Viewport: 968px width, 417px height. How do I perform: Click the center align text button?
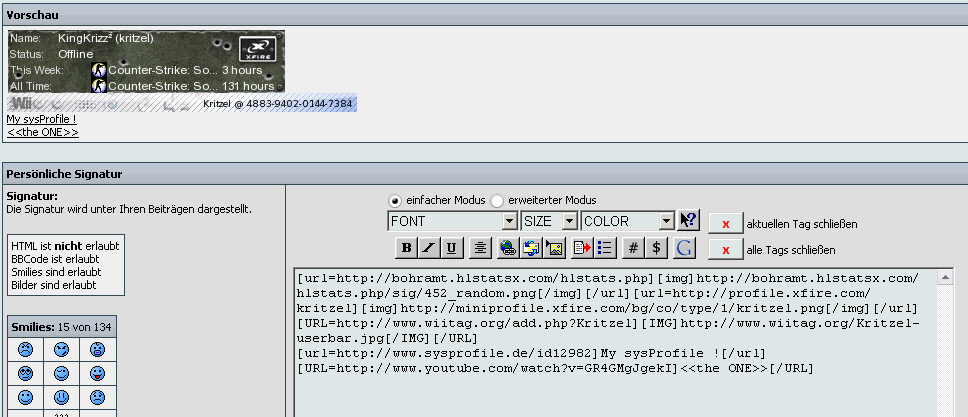[x=480, y=248]
